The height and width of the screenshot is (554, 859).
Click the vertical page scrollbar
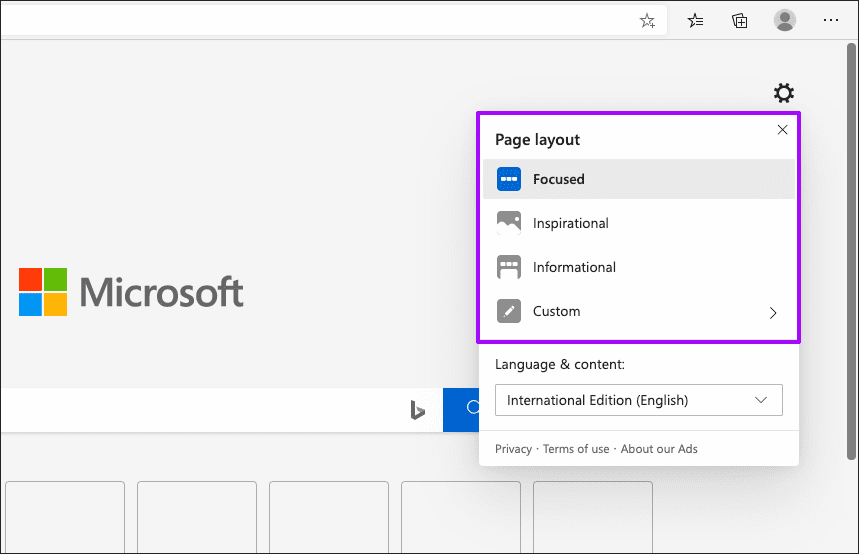point(851,252)
